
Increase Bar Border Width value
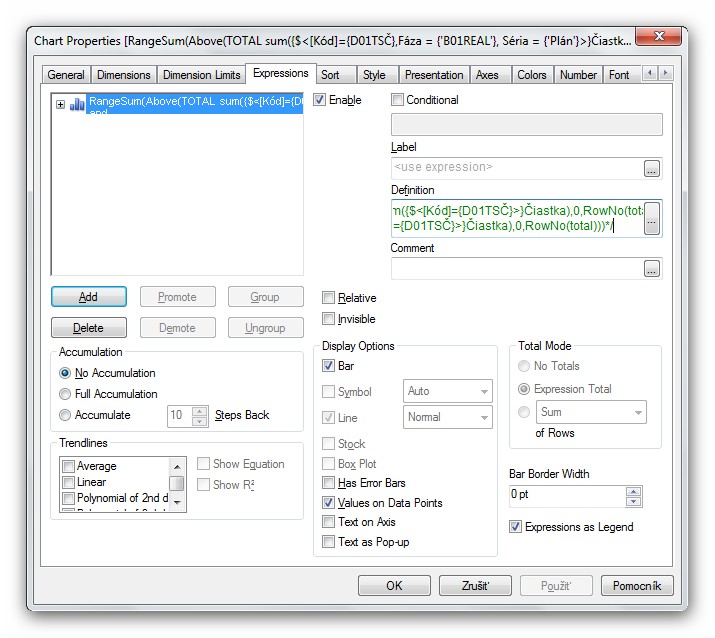tap(633, 491)
